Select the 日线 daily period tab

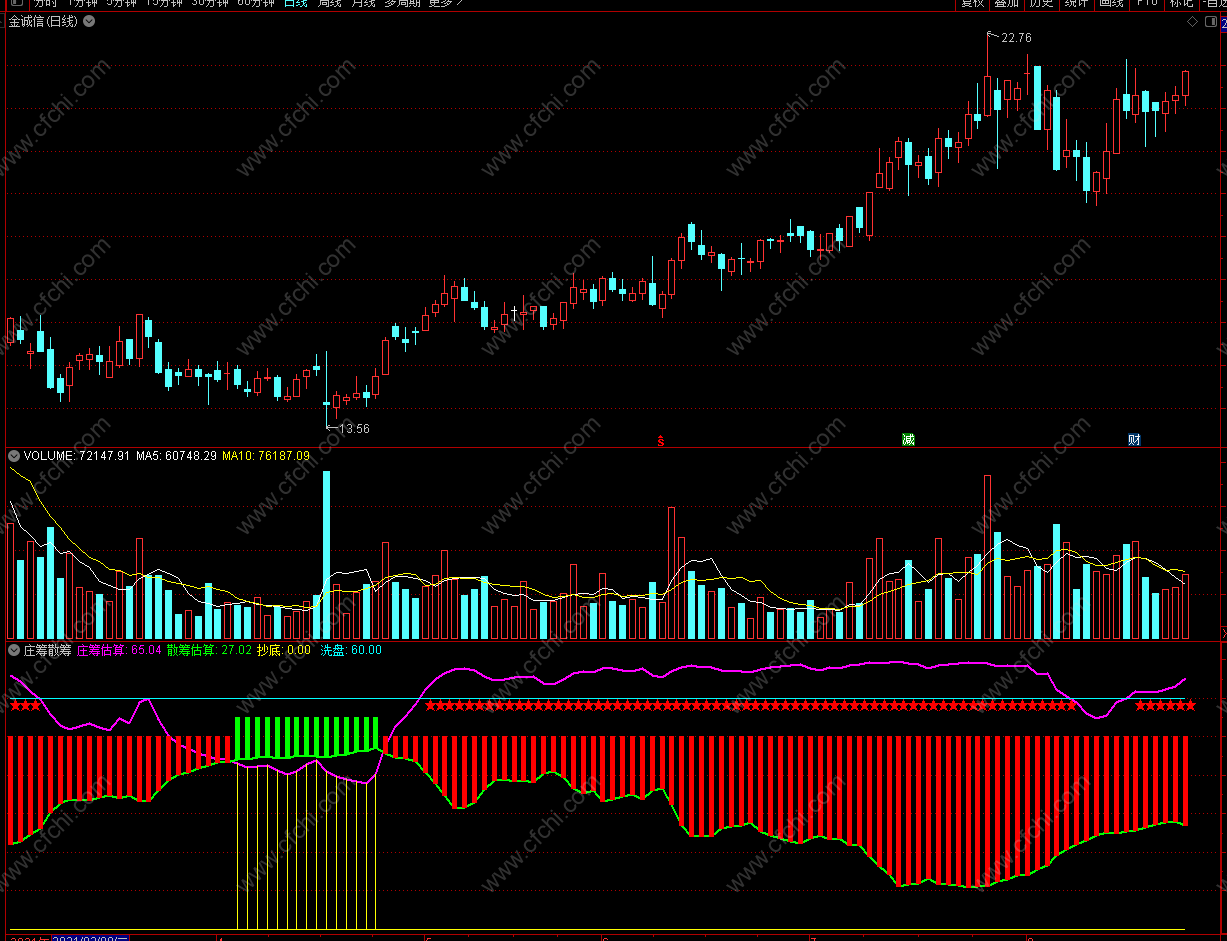296,4
